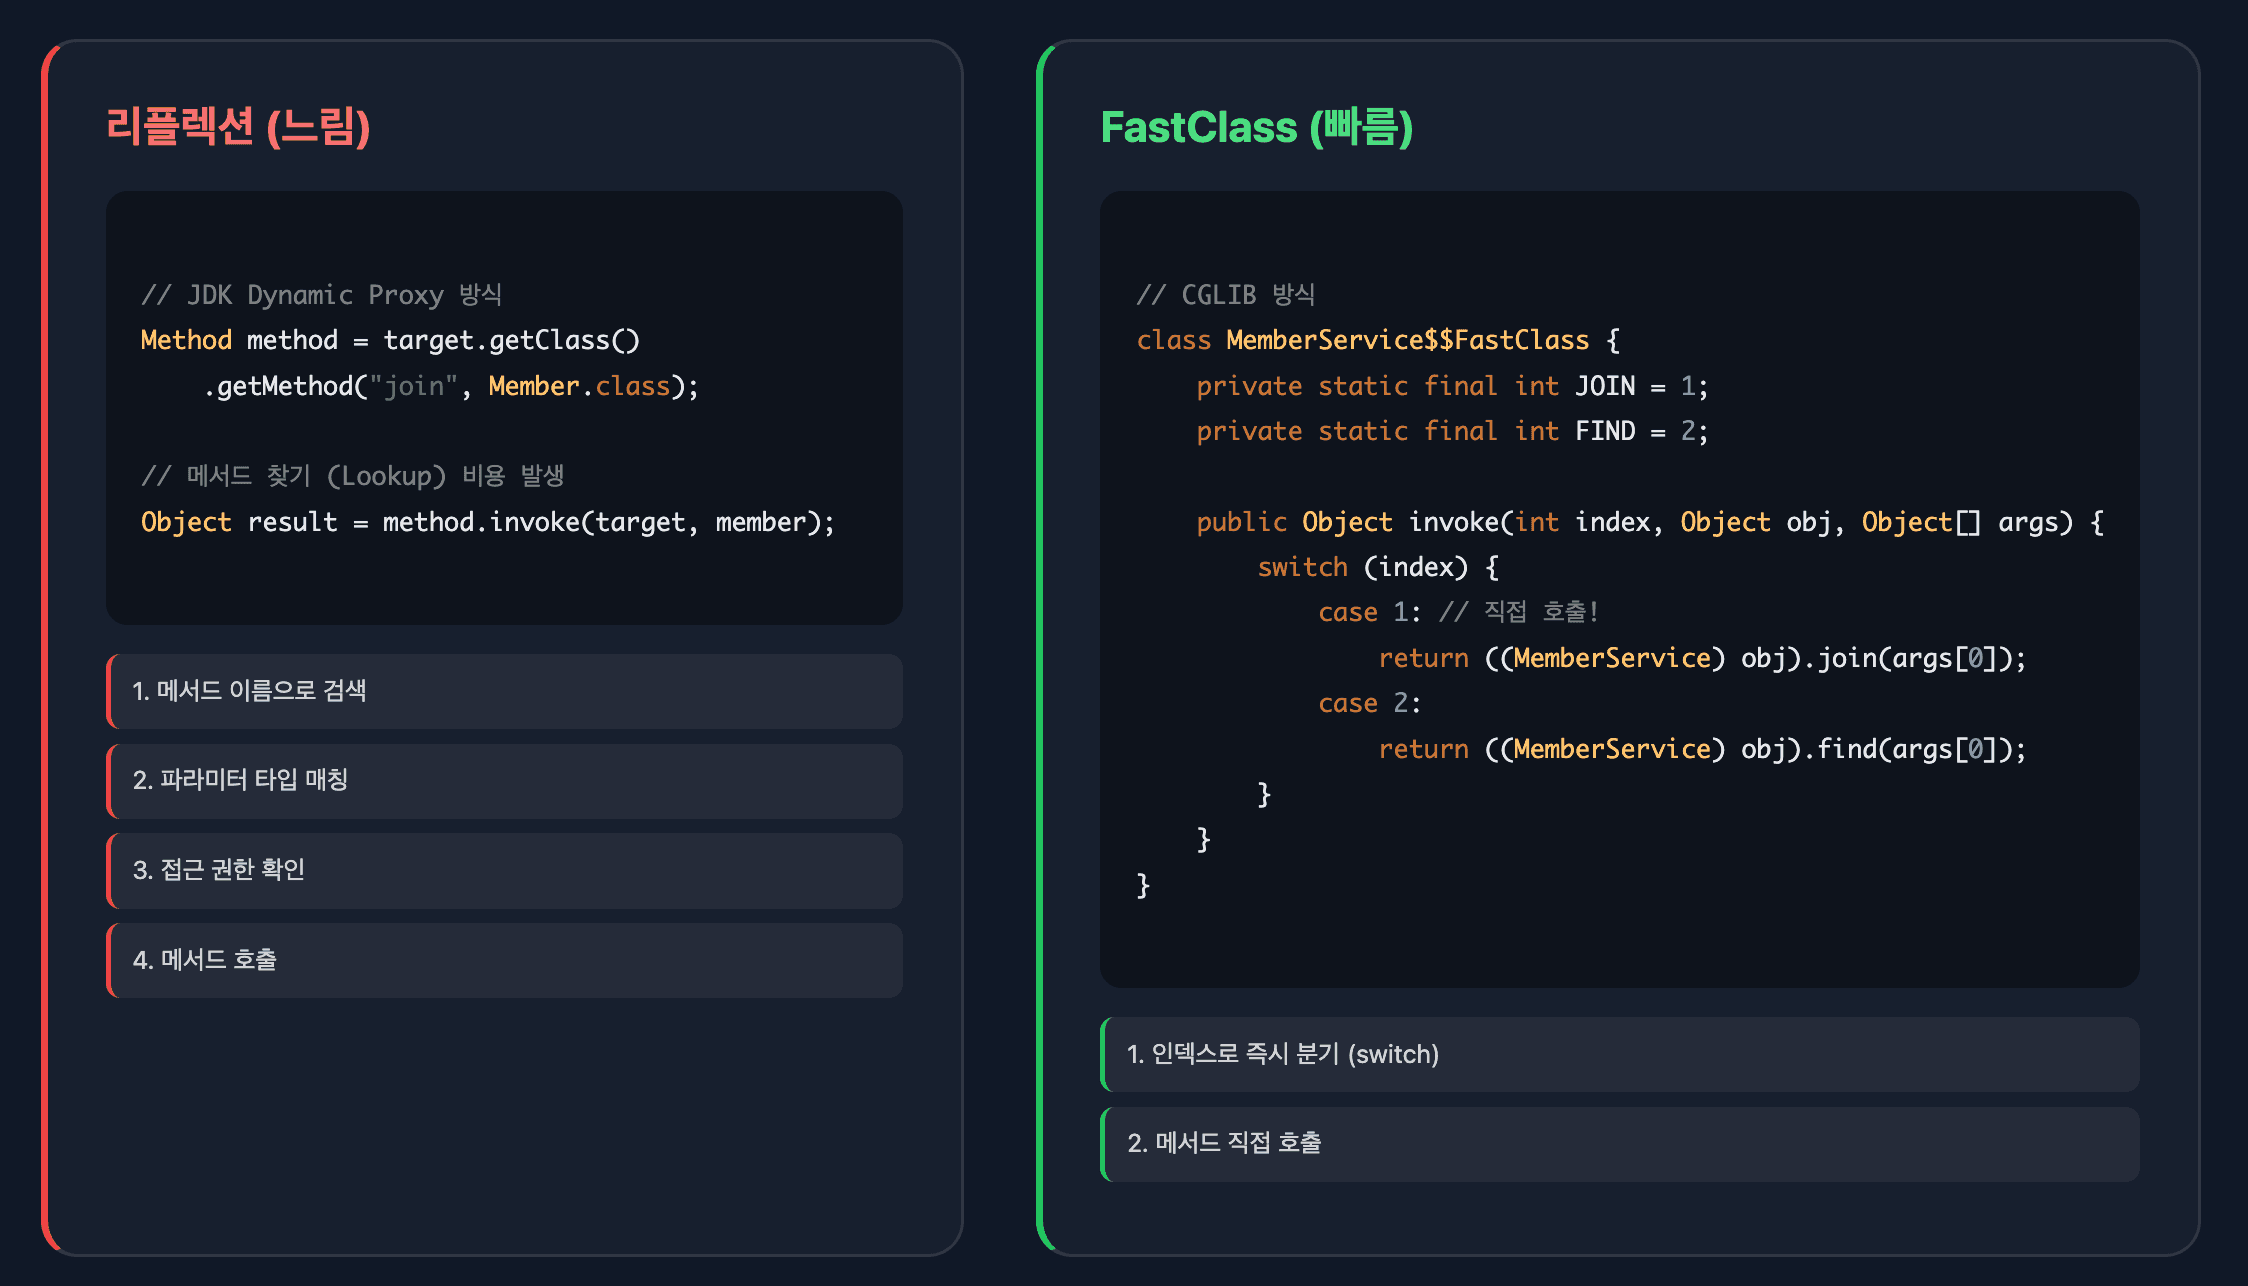Image resolution: width=2248 pixels, height=1286 pixels.
Task: Click the switch (index) statement
Action: 1377,567
